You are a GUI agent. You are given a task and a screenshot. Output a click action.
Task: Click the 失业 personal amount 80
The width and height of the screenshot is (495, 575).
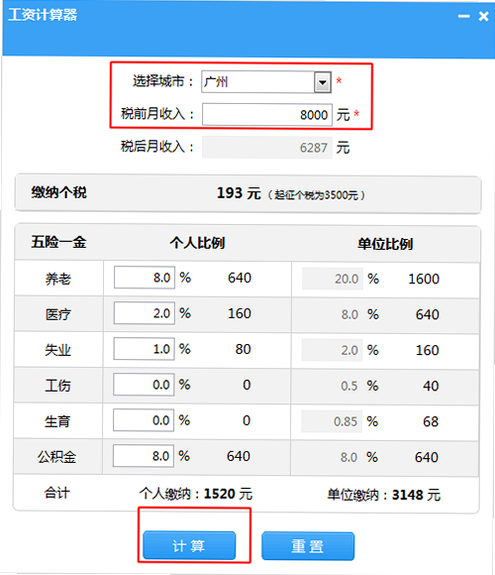pos(243,349)
